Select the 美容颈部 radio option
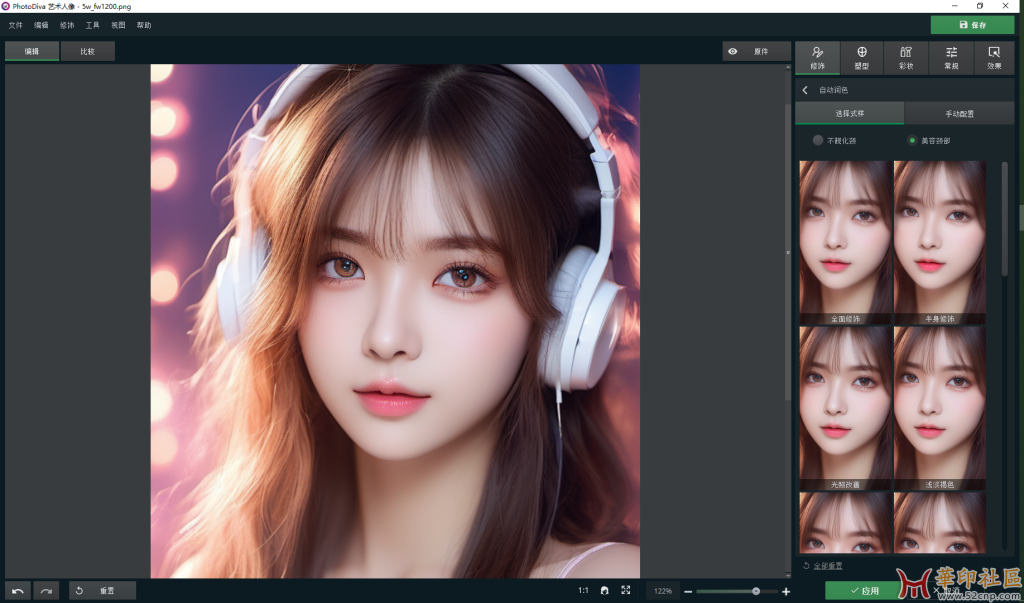Viewport: 1024px width, 603px height. (912, 140)
